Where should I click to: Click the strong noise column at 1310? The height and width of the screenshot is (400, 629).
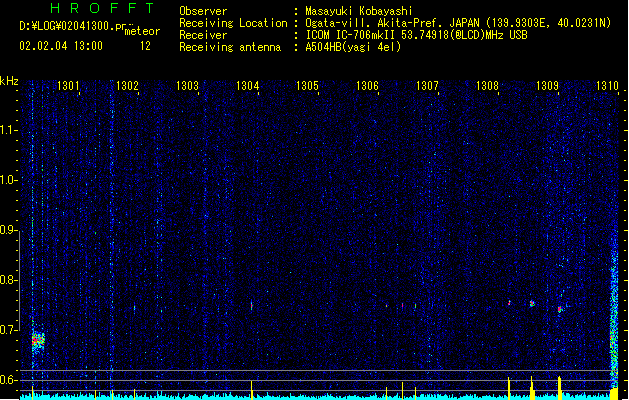[614, 321]
